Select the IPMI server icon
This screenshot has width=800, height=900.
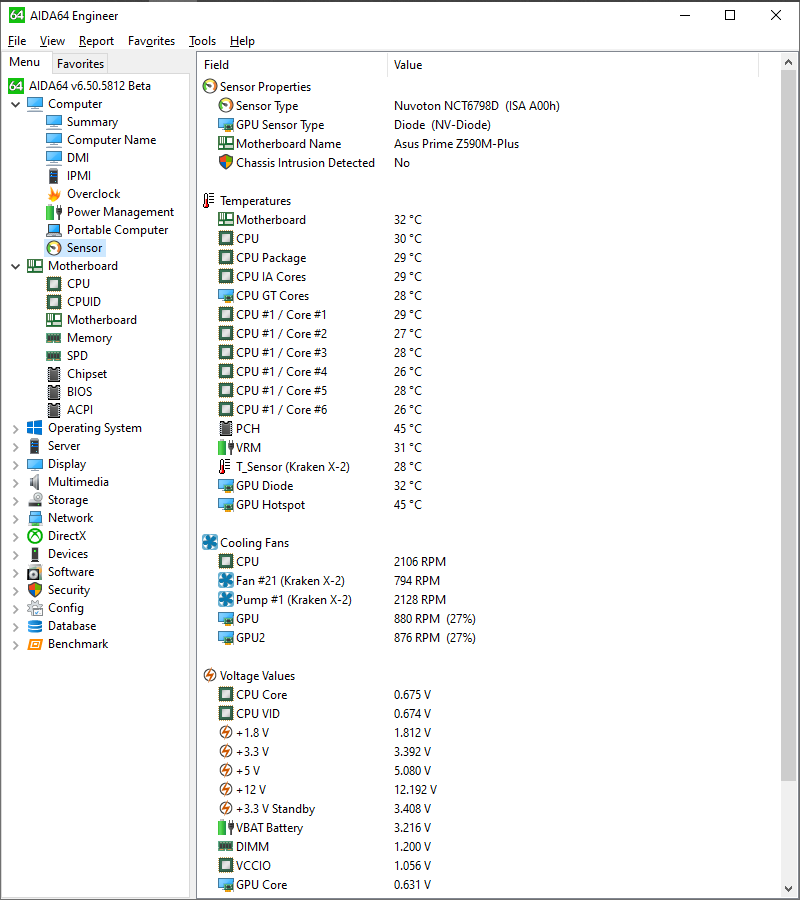click(x=54, y=176)
